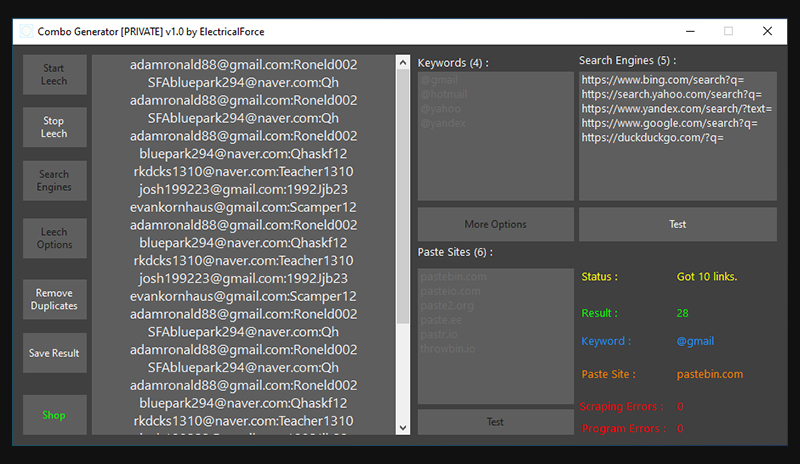This screenshot has width=800, height=464.
Task: Click the results list scroll up arrow
Action: tap(403, 62)
